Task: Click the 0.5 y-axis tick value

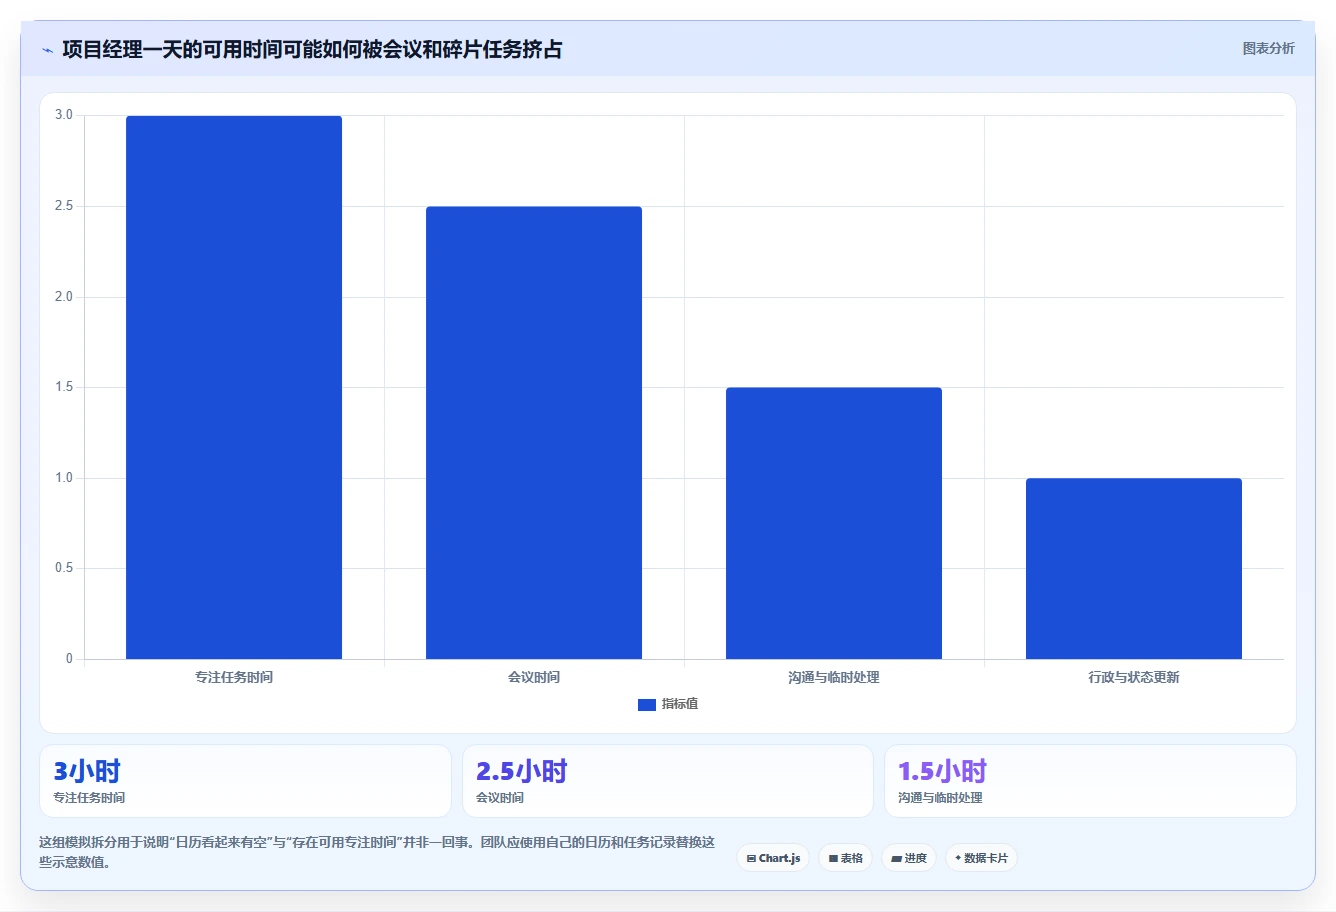Action: [64, 568]
